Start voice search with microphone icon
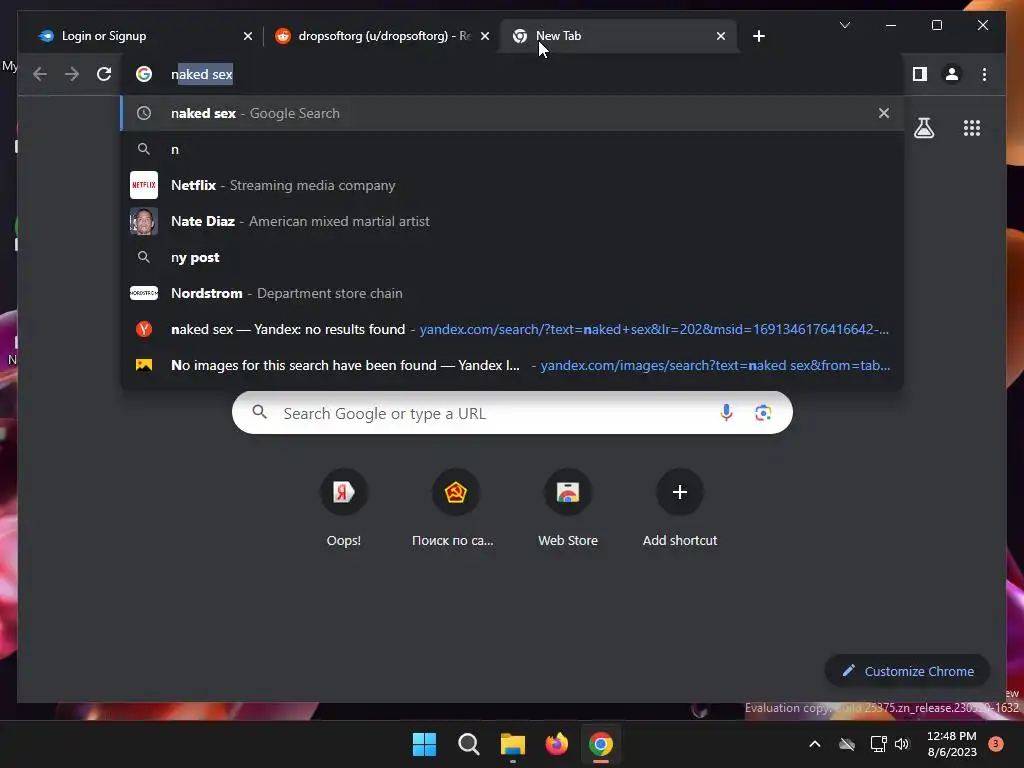This screenshot has height=768, width=1024. (726, 413)
